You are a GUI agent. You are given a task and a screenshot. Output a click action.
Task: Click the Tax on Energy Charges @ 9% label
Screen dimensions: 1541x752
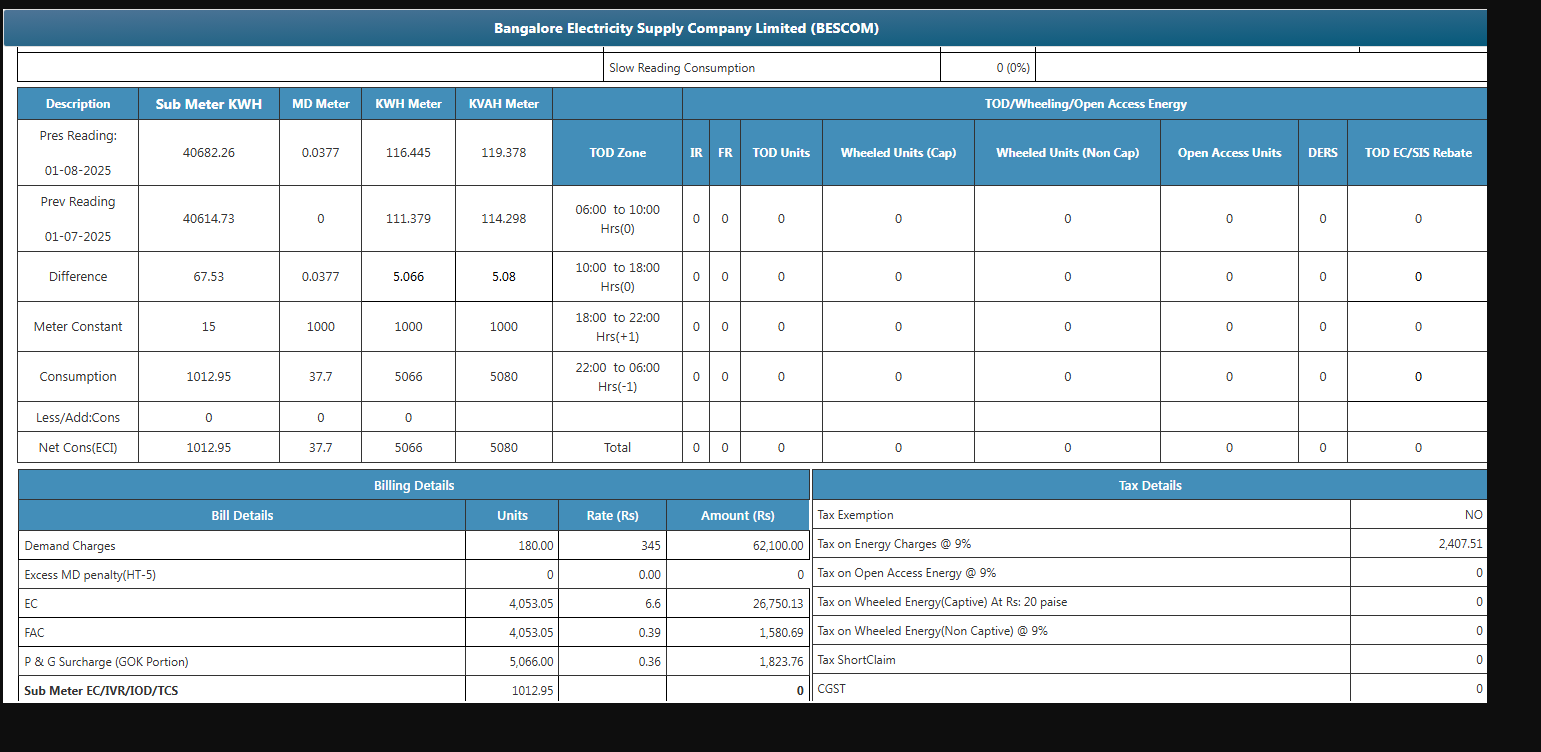(894, 544)
